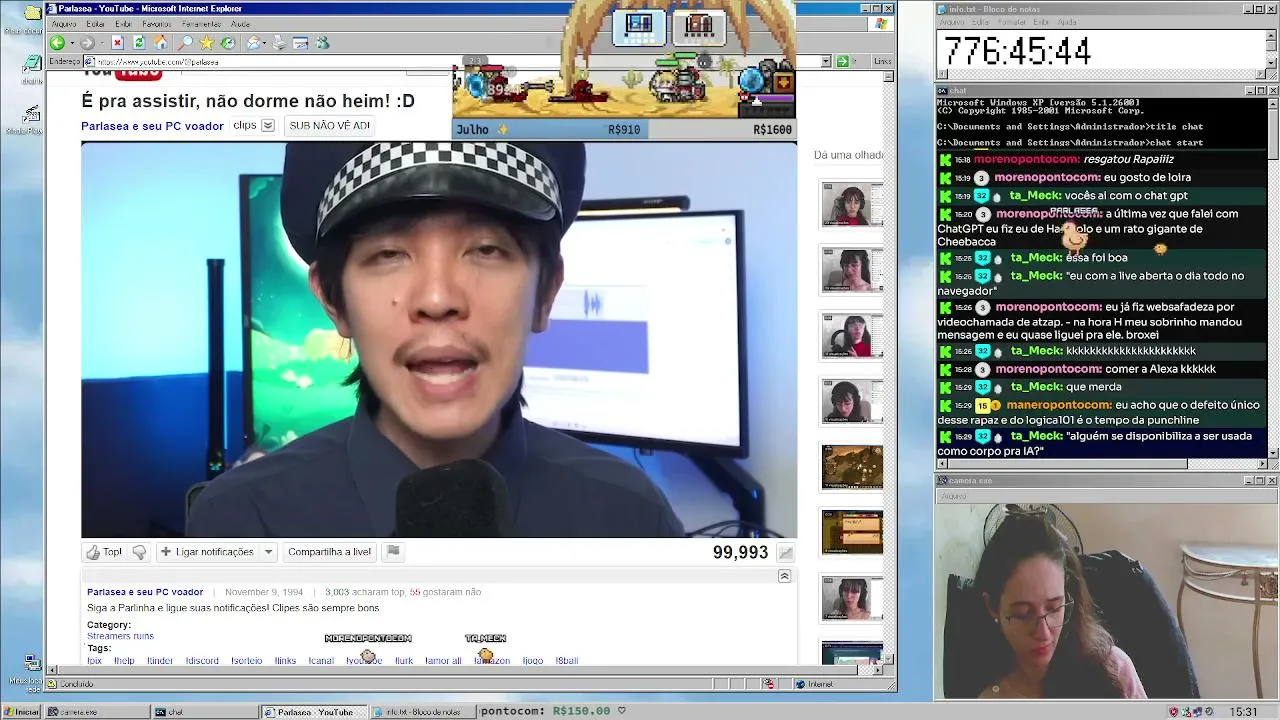
Task: Click the chat window vertical scrollbar
Action: pyautogui.click(x=1273, y=278)
